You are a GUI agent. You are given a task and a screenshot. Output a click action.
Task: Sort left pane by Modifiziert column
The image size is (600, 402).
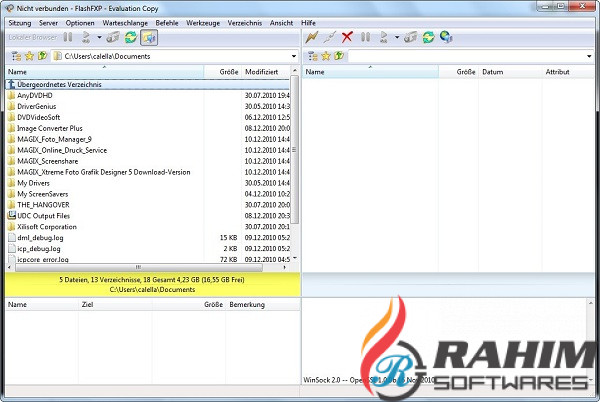point(266,72)
